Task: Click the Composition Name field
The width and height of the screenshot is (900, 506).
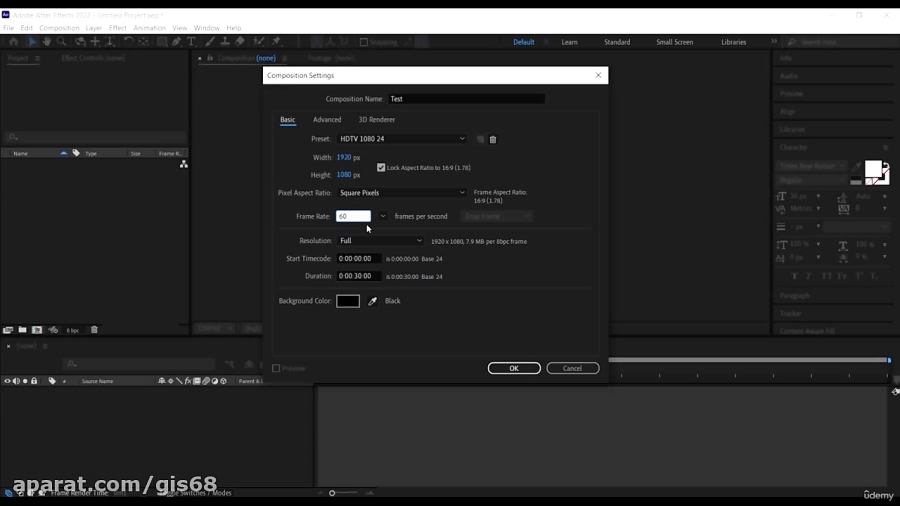Action: (467, 99)
